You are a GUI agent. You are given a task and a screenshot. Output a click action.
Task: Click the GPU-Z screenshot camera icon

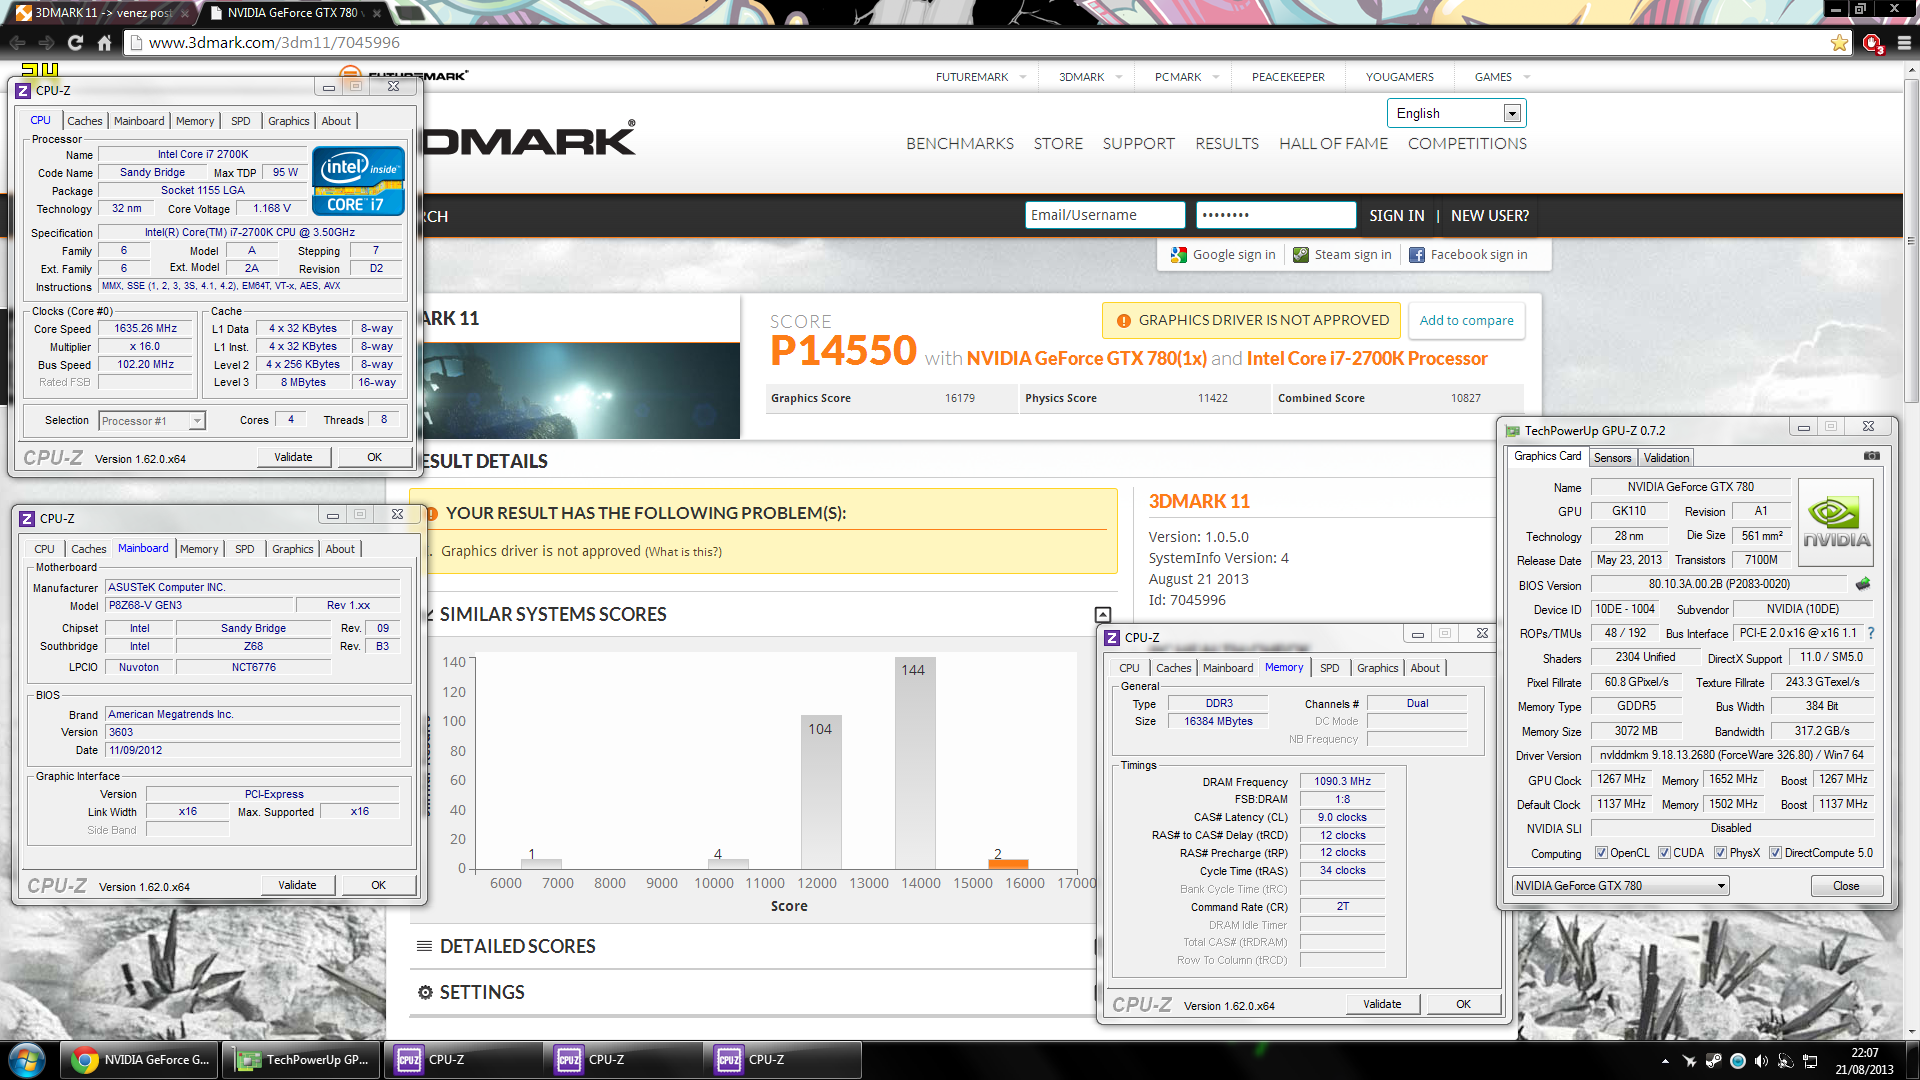pyautogui.click(x=1871, y=456)
